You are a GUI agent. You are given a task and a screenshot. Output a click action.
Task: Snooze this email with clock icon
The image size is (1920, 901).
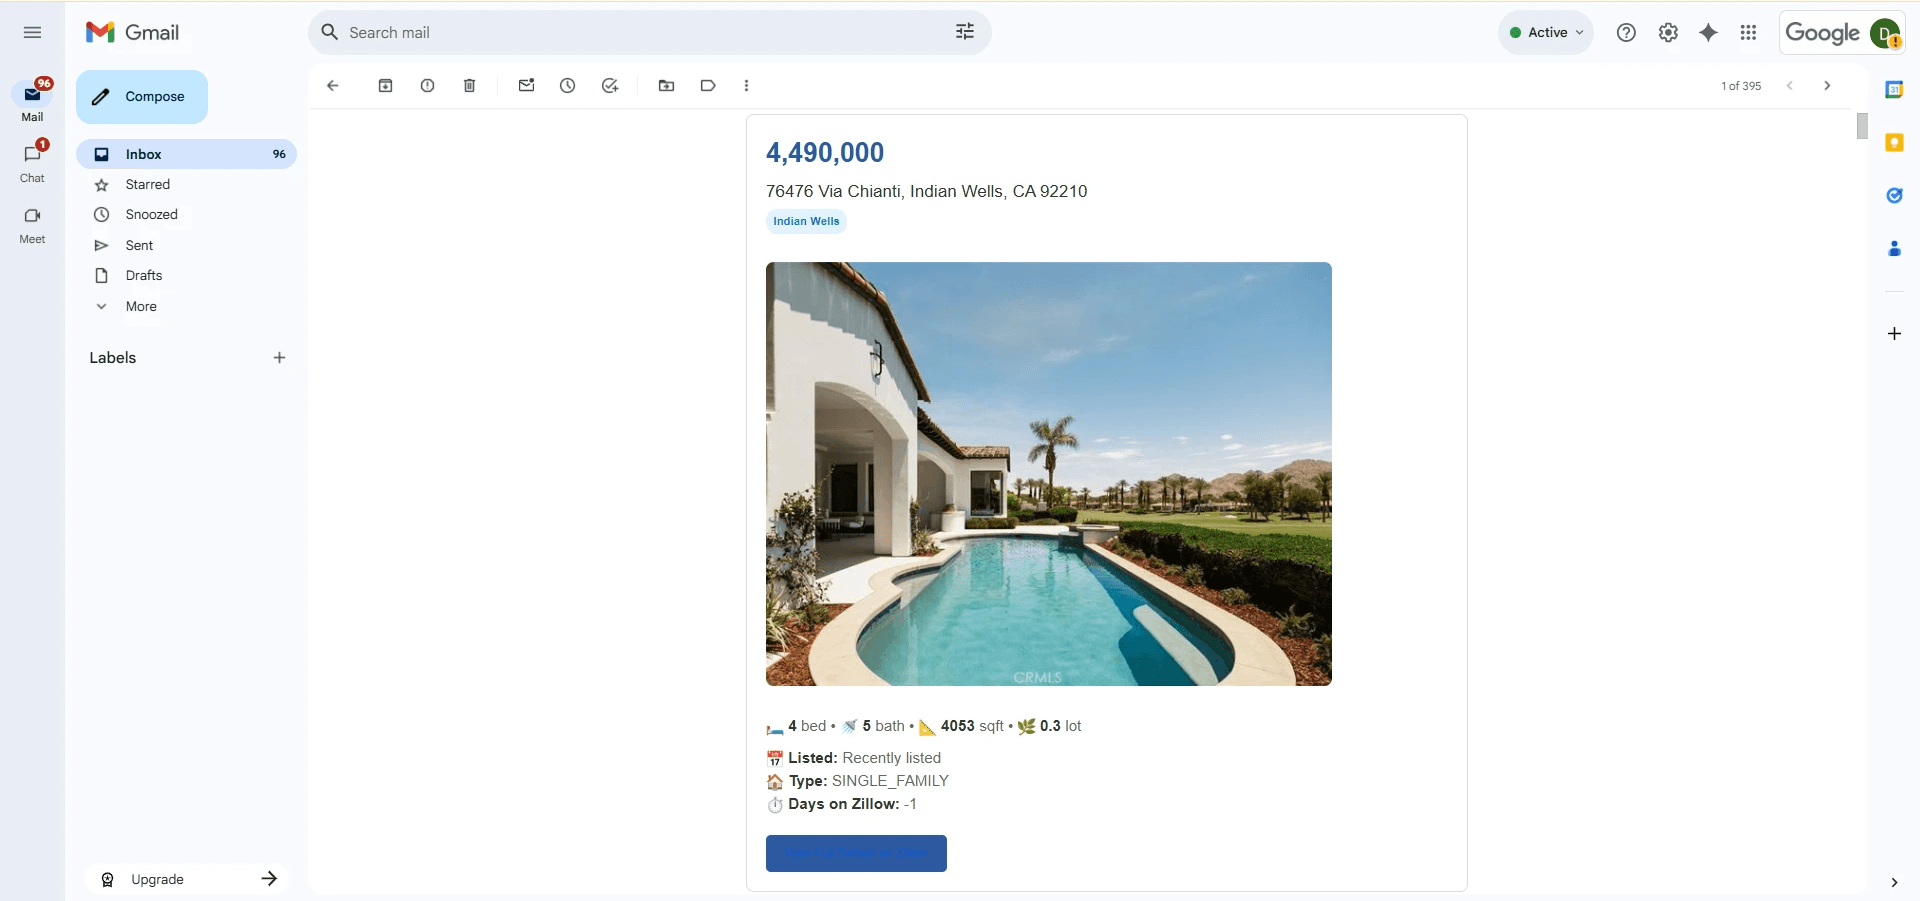pos(567,86)
